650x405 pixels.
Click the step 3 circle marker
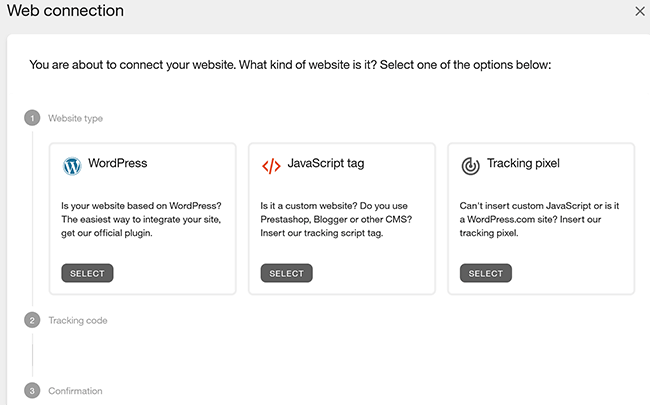click(x=32, y=390)
